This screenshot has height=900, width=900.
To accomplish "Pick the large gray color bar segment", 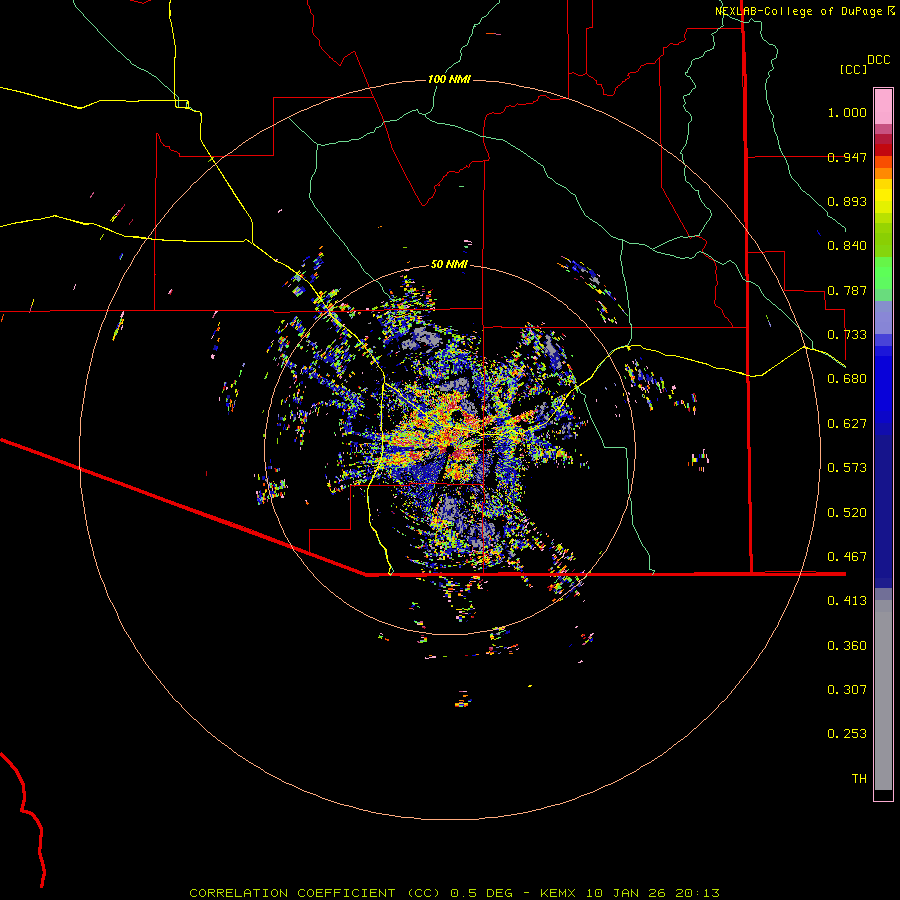I will click(883, 695).
